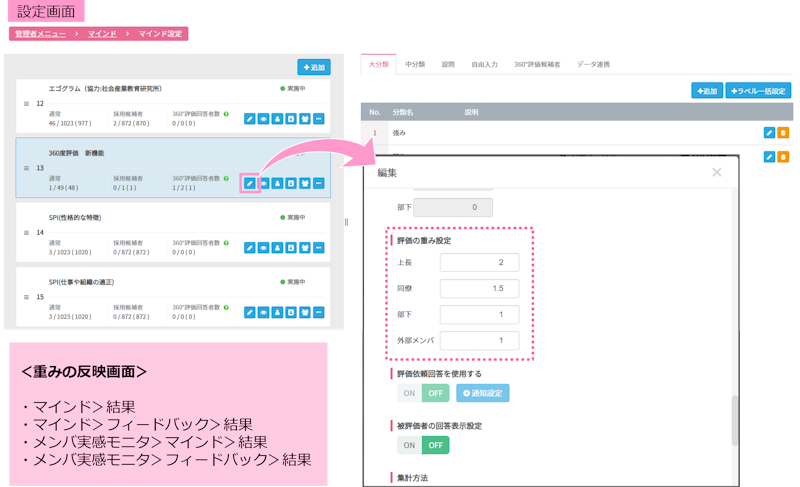Click the help icon beside 360°評価回答者数 in row 13

(226, 178)
